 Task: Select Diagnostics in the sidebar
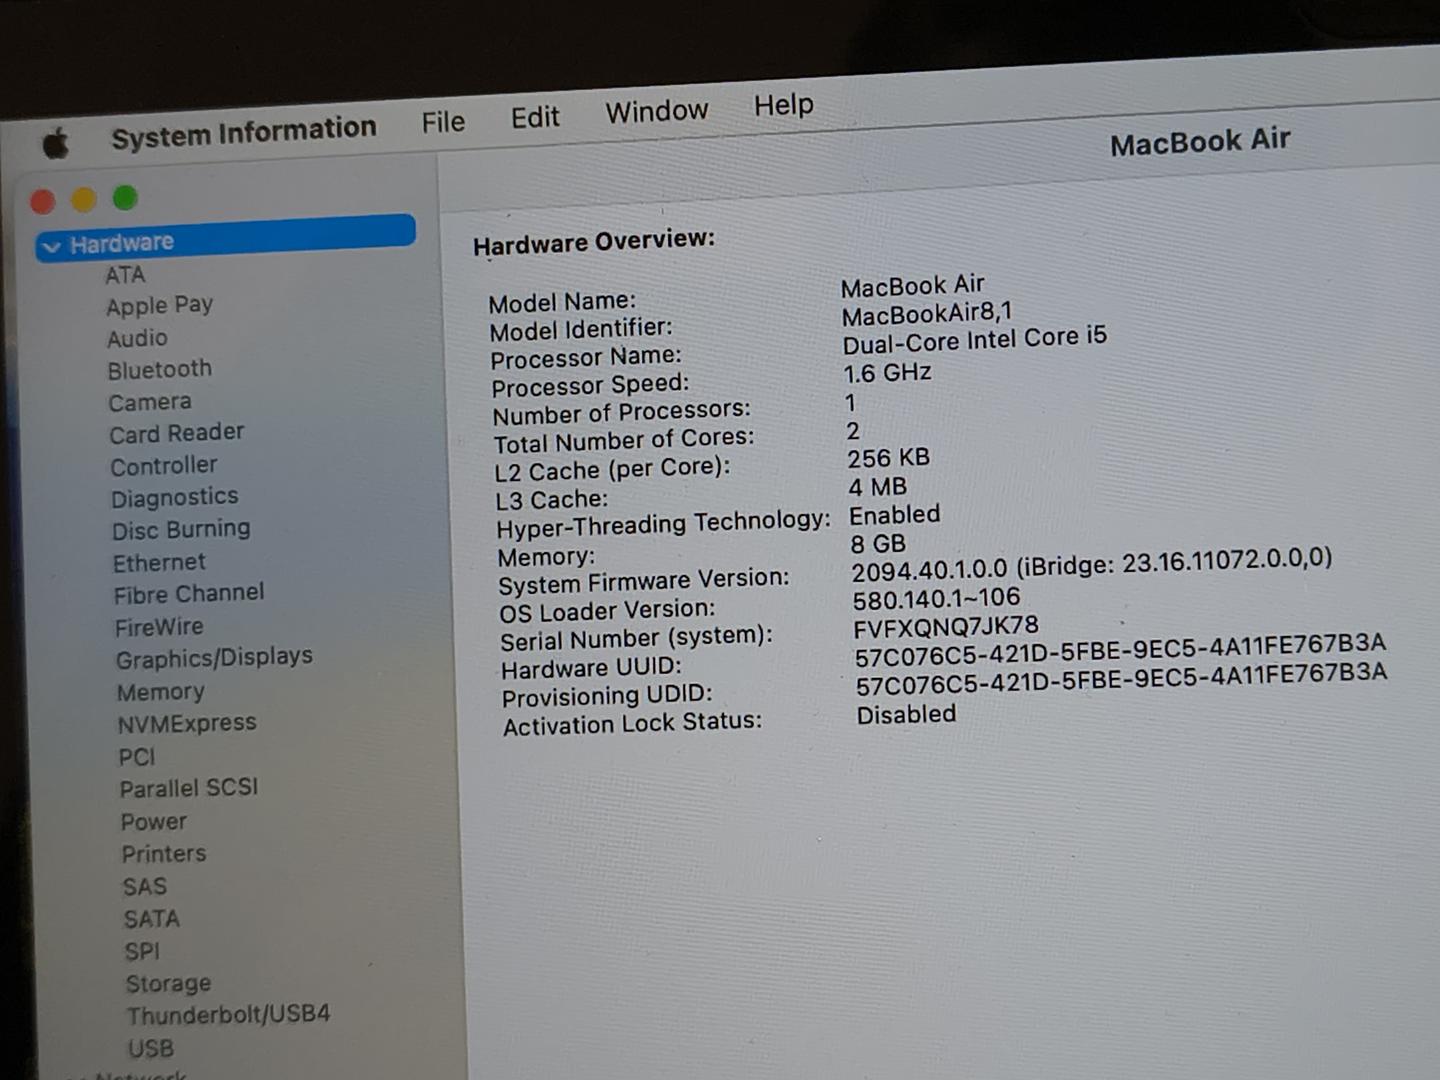175,498
